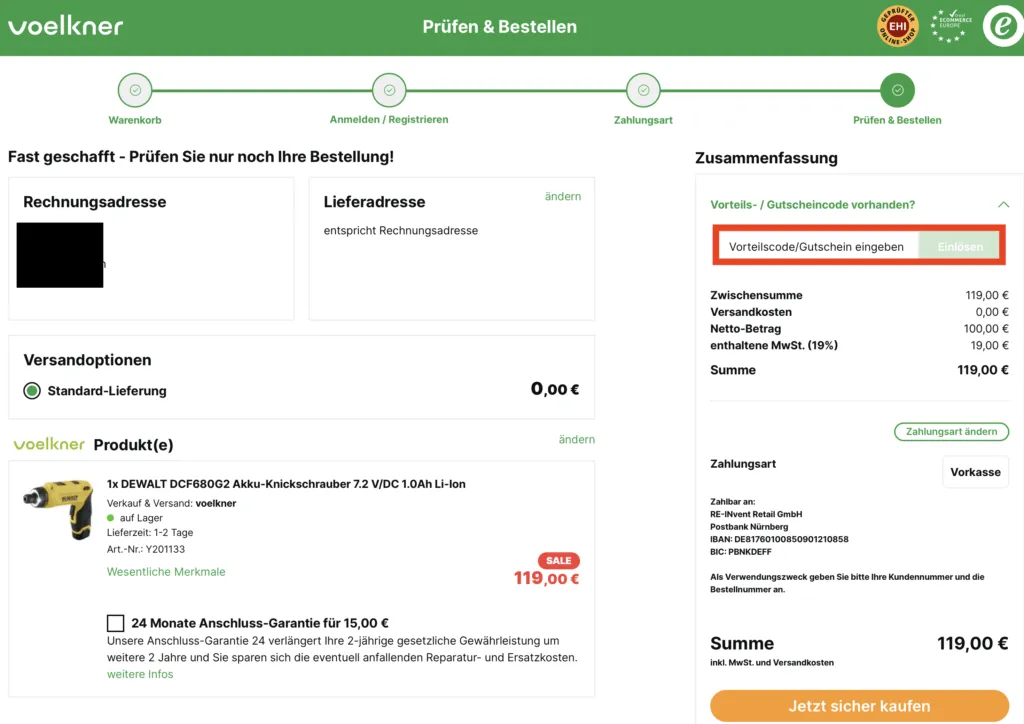Click the Anmelden / Registrieren step icon
This screenshot has width=1024, height=724.
point(389,89)
